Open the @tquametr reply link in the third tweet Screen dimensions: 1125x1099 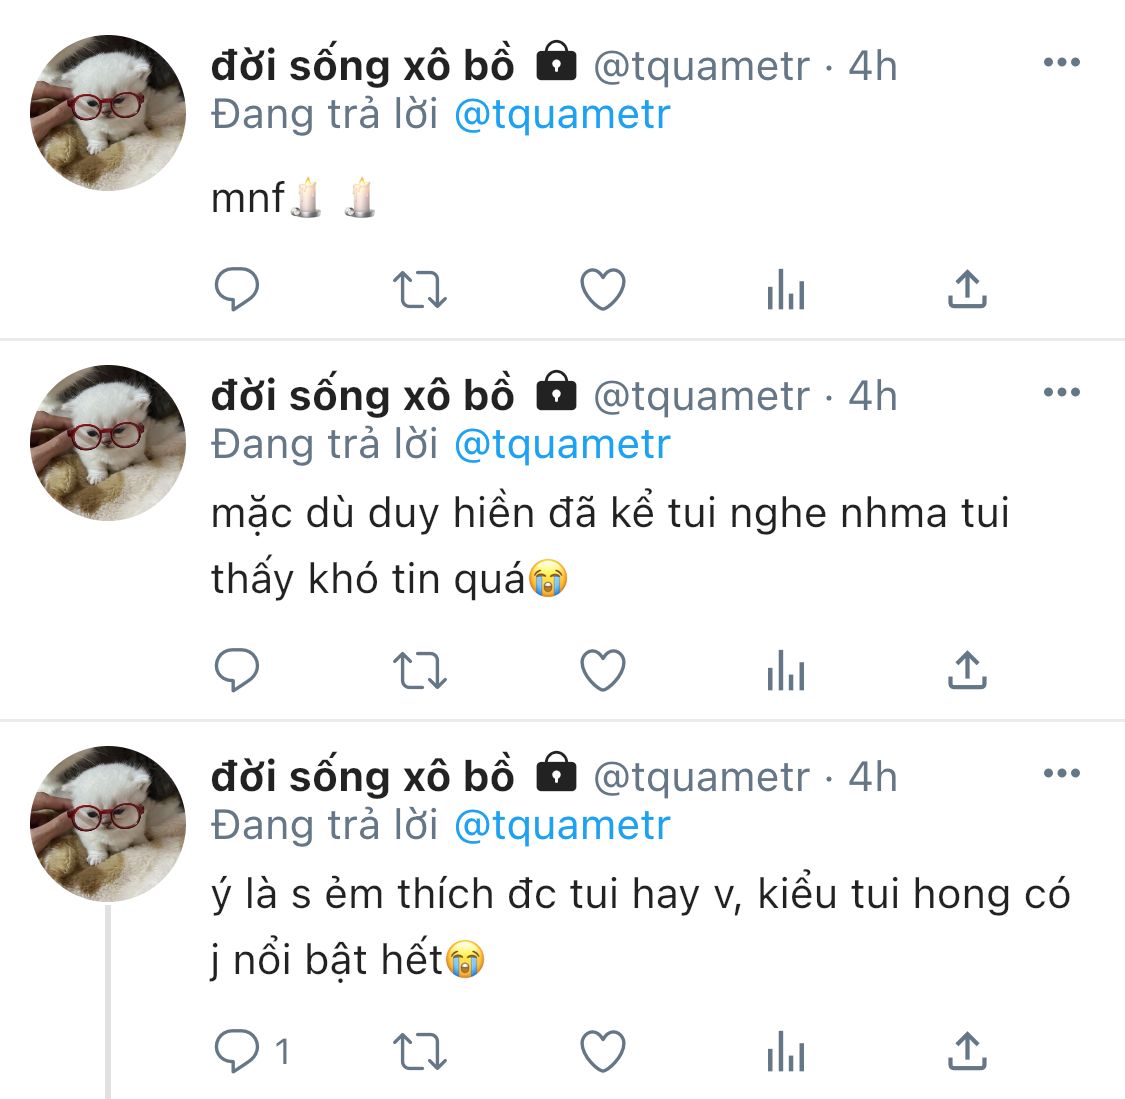coord(562,826)
